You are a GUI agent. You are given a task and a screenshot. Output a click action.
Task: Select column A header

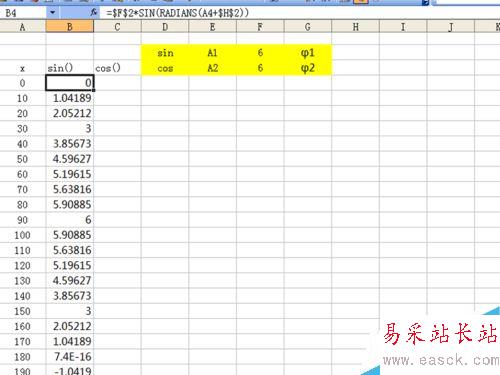point(23,27)
